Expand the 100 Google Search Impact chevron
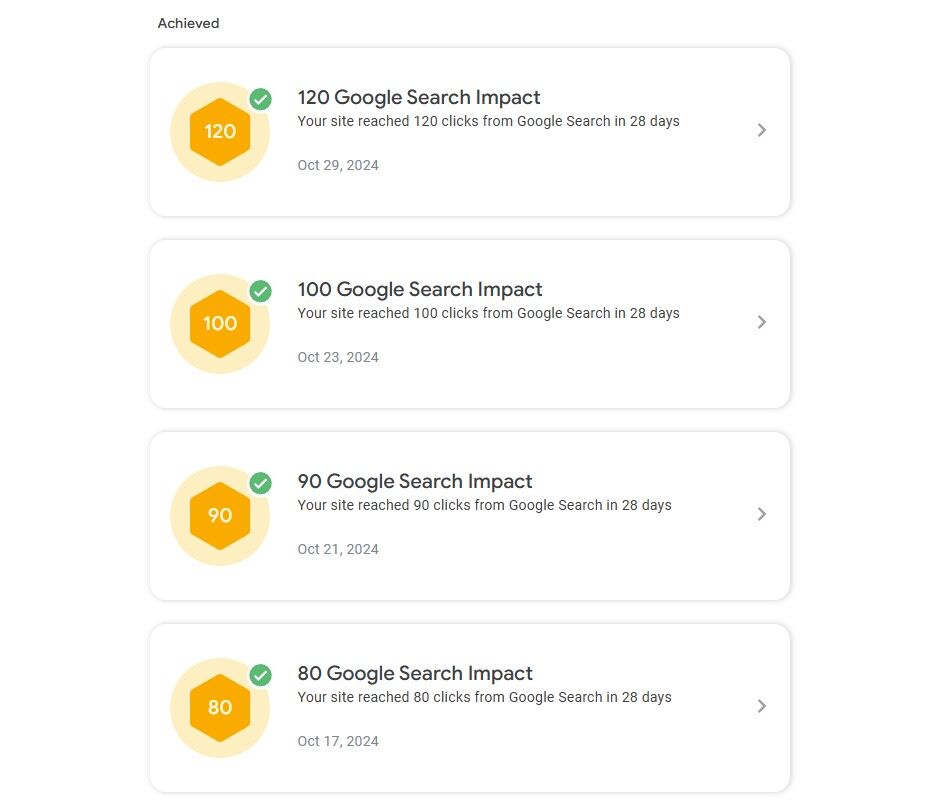926x806 pixels. pyautogui.click(x=762, y=322)
